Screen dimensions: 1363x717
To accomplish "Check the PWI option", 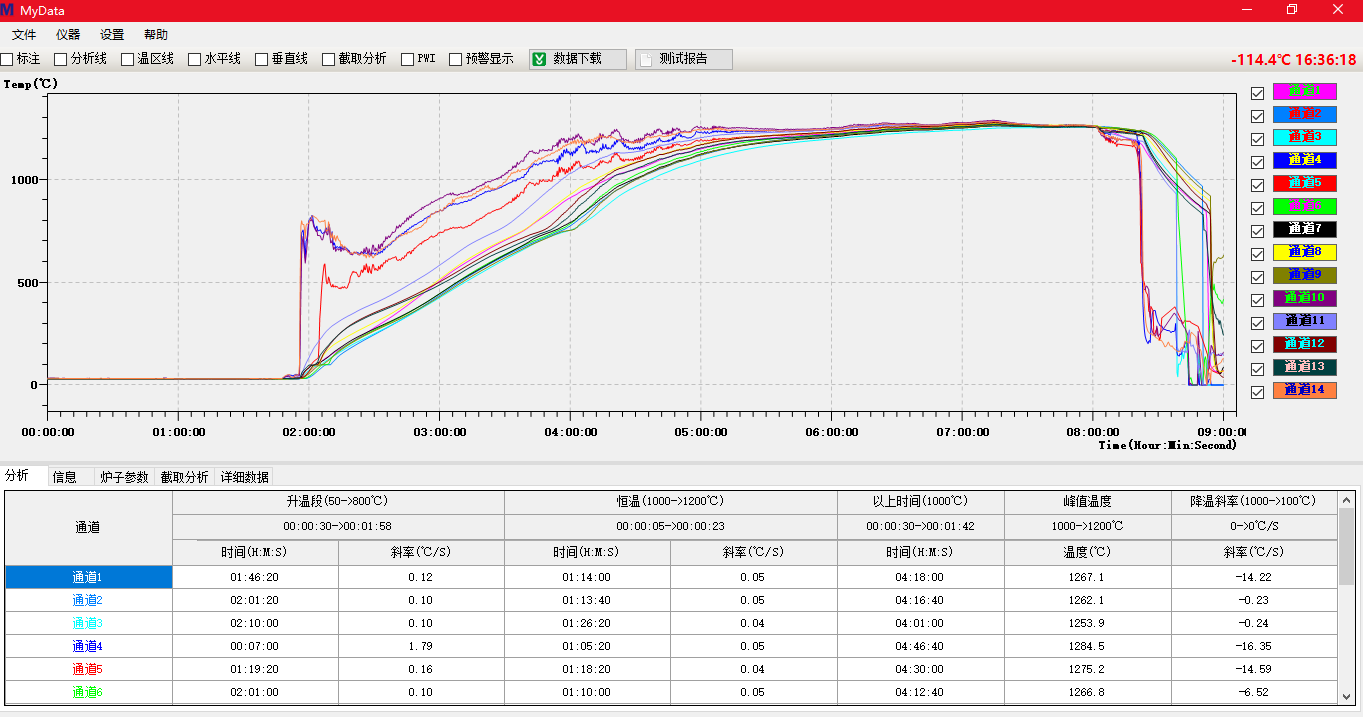I will pos(408,59).
